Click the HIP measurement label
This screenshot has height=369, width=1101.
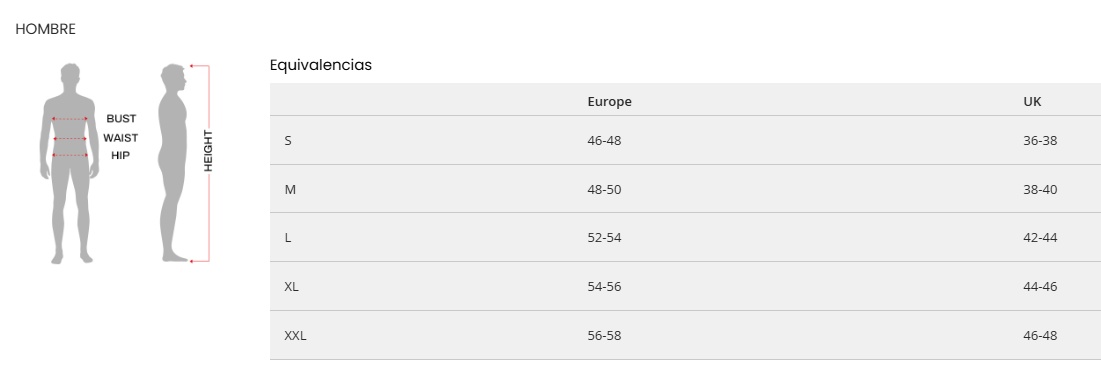pos(121,156)
